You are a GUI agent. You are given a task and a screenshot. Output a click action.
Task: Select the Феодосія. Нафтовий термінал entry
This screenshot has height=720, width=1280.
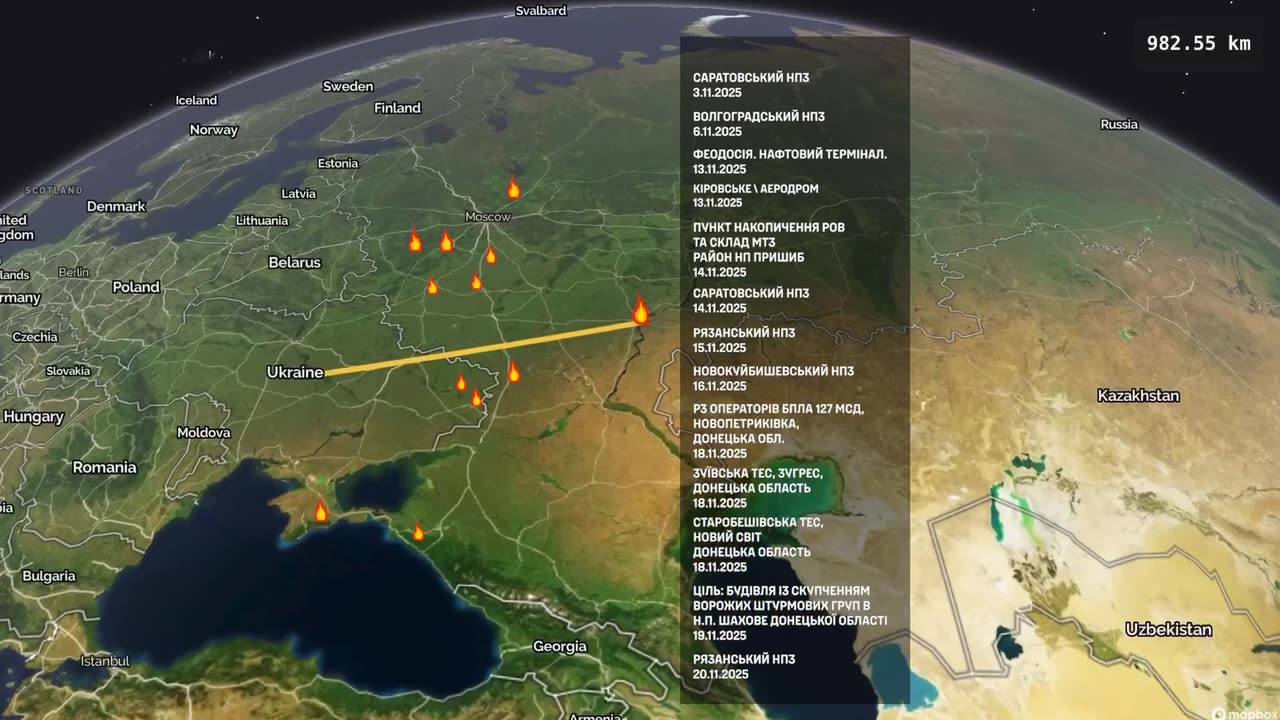(790, 162)
